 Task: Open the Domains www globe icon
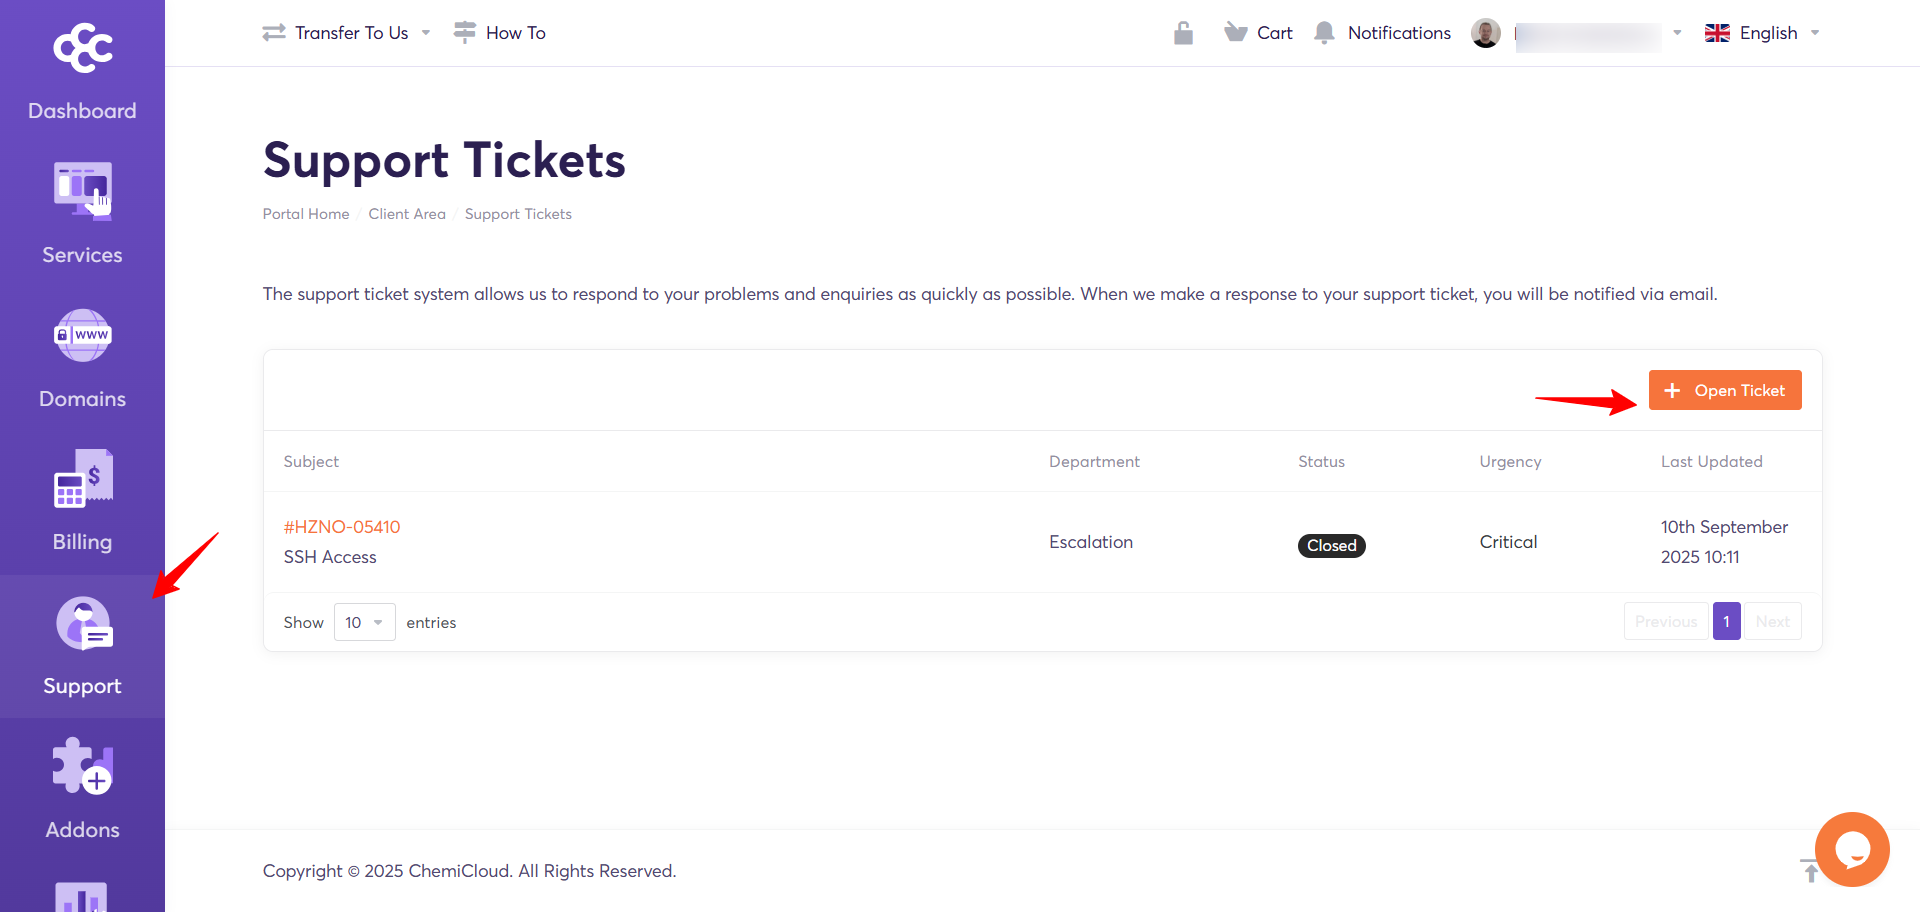point(83,335)
